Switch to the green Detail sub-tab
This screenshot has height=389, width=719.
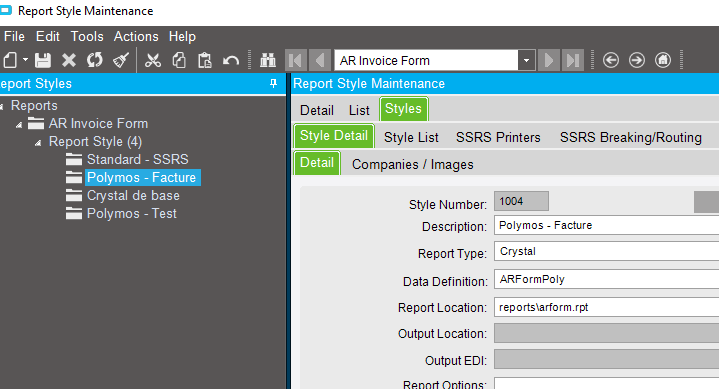pos(317,163)
